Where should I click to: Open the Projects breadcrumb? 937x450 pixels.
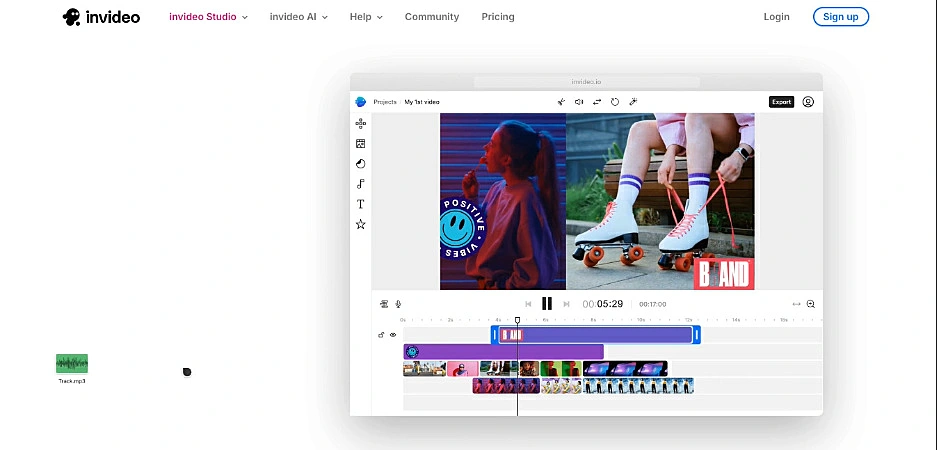pyautogui.click(x=385, y=102)
